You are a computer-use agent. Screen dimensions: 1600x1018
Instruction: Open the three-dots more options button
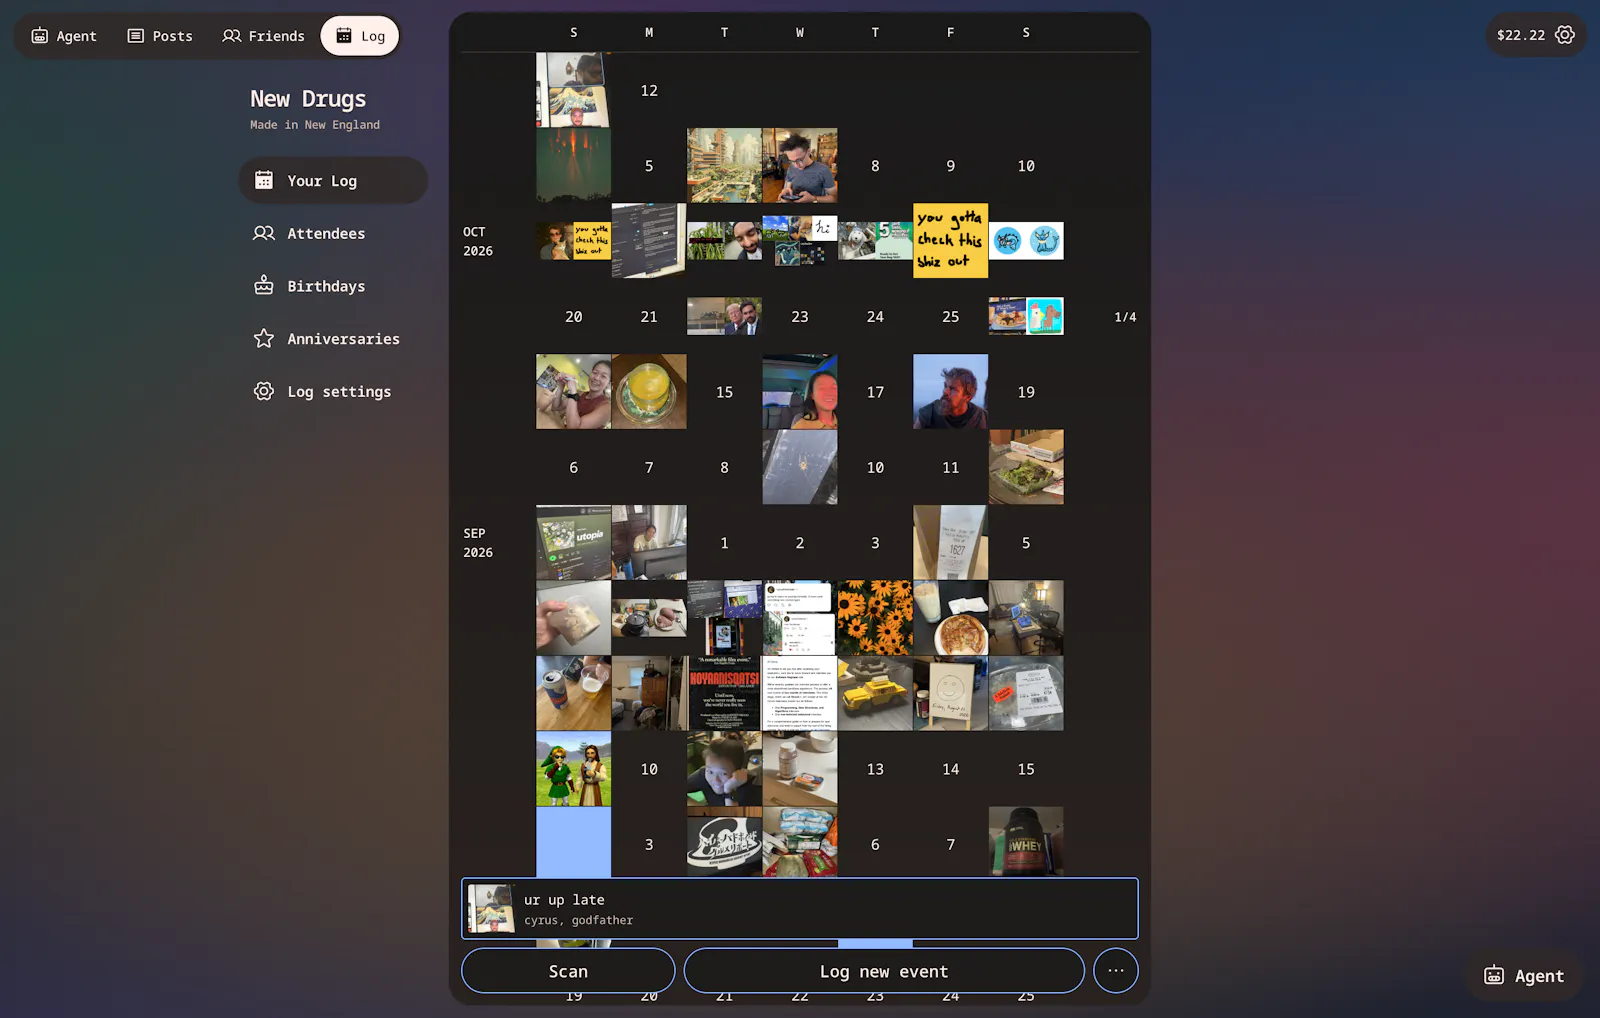click(1116, 971)
